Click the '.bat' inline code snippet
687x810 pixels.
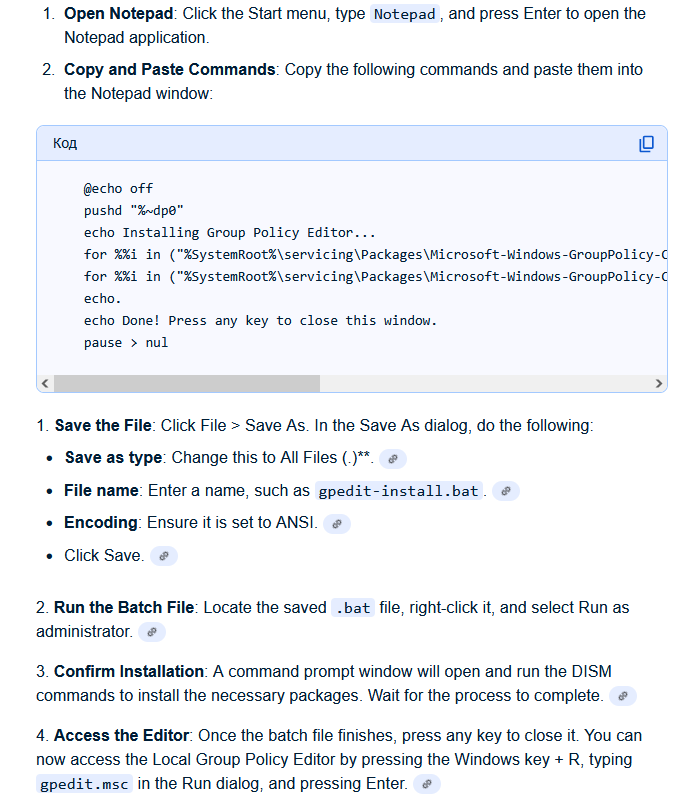[352, 608]
